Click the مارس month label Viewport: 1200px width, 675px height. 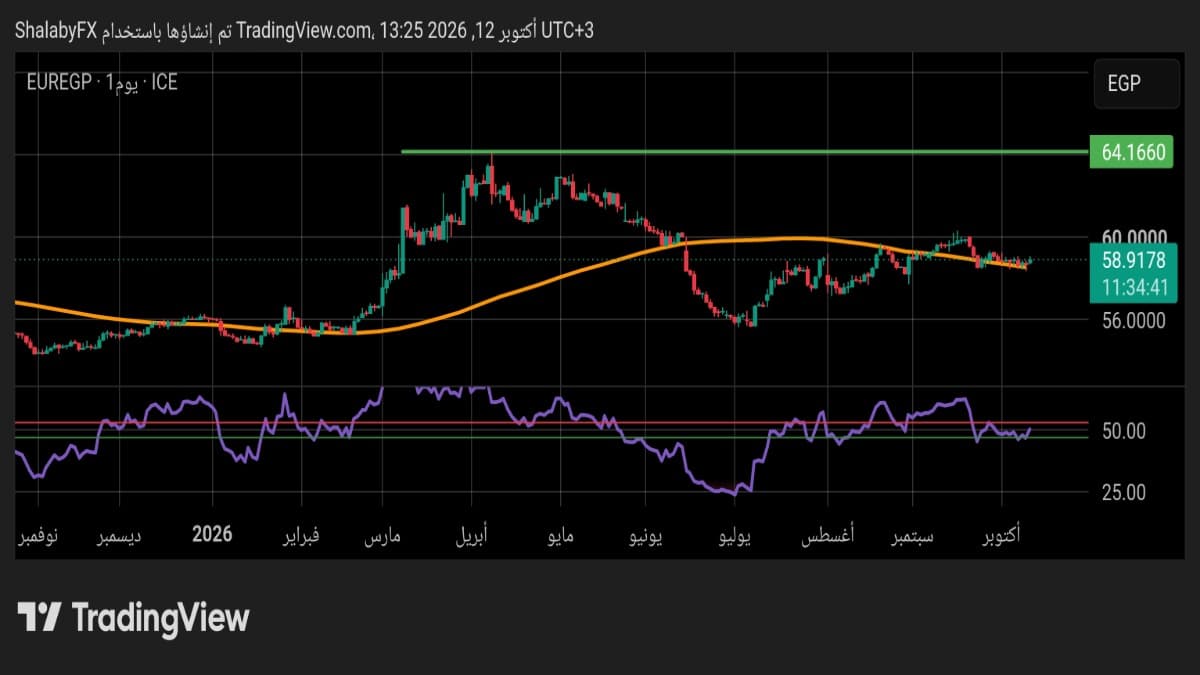tap(381, 535)
